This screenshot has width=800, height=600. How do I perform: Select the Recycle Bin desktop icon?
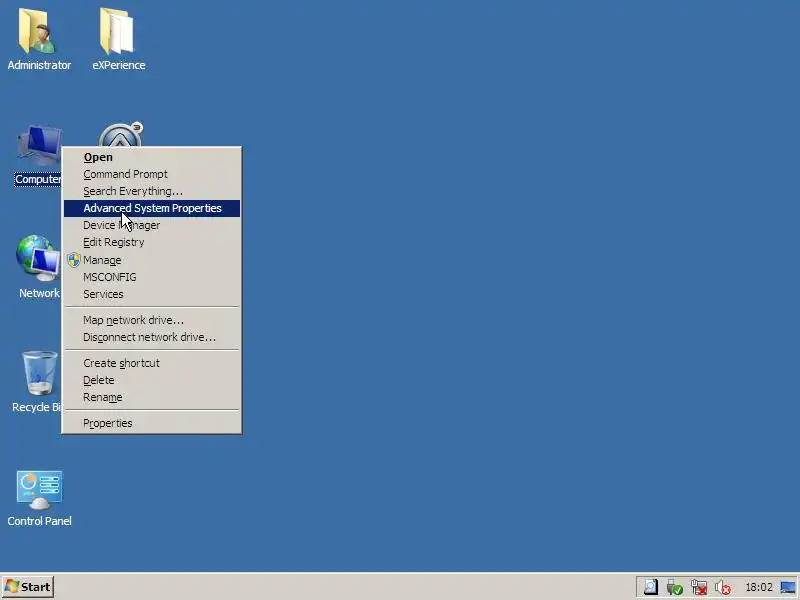38,382
